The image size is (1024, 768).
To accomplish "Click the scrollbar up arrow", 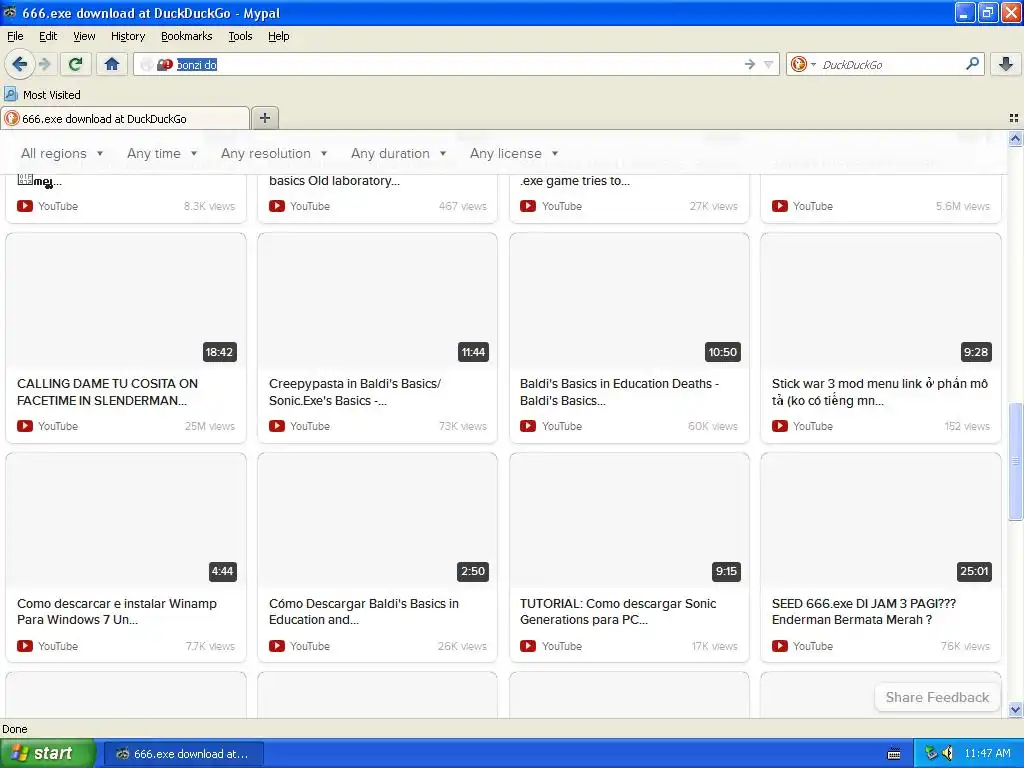I will point(1015,138).
